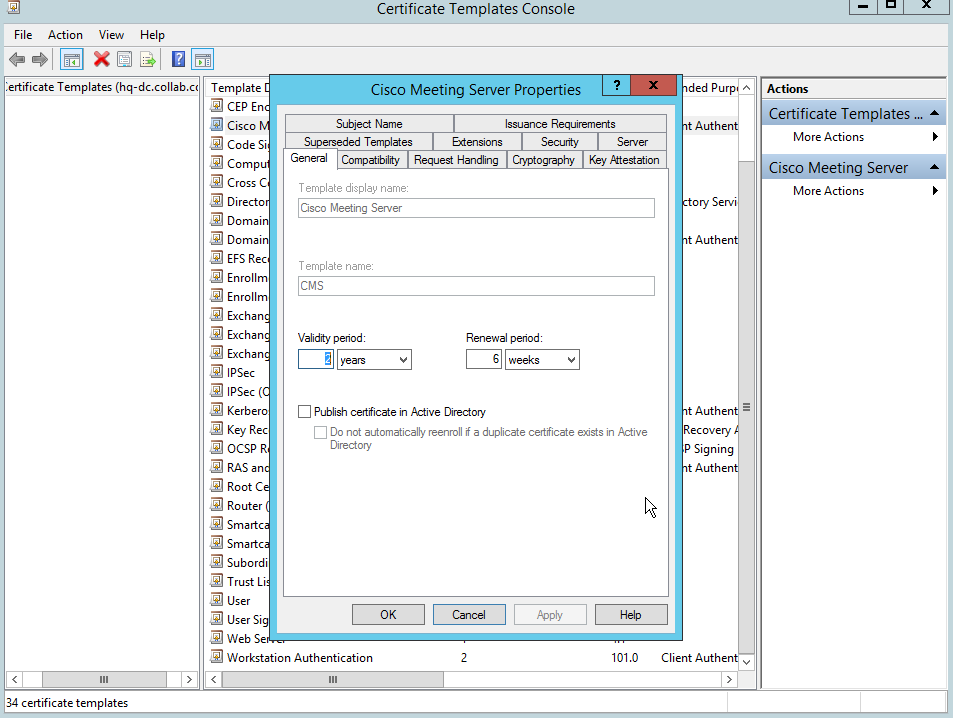Open the Properties toolbar icon
The height and width of the screenshot is (718, 953).
point(125,60)
